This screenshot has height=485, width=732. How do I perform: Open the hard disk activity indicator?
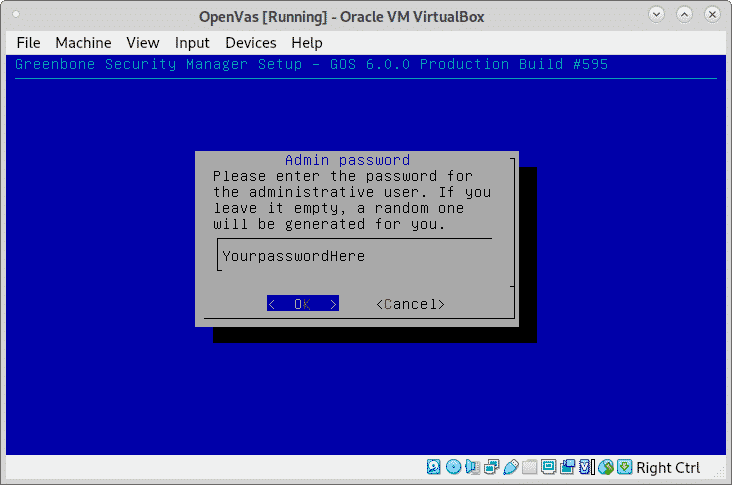pos(434,467)
